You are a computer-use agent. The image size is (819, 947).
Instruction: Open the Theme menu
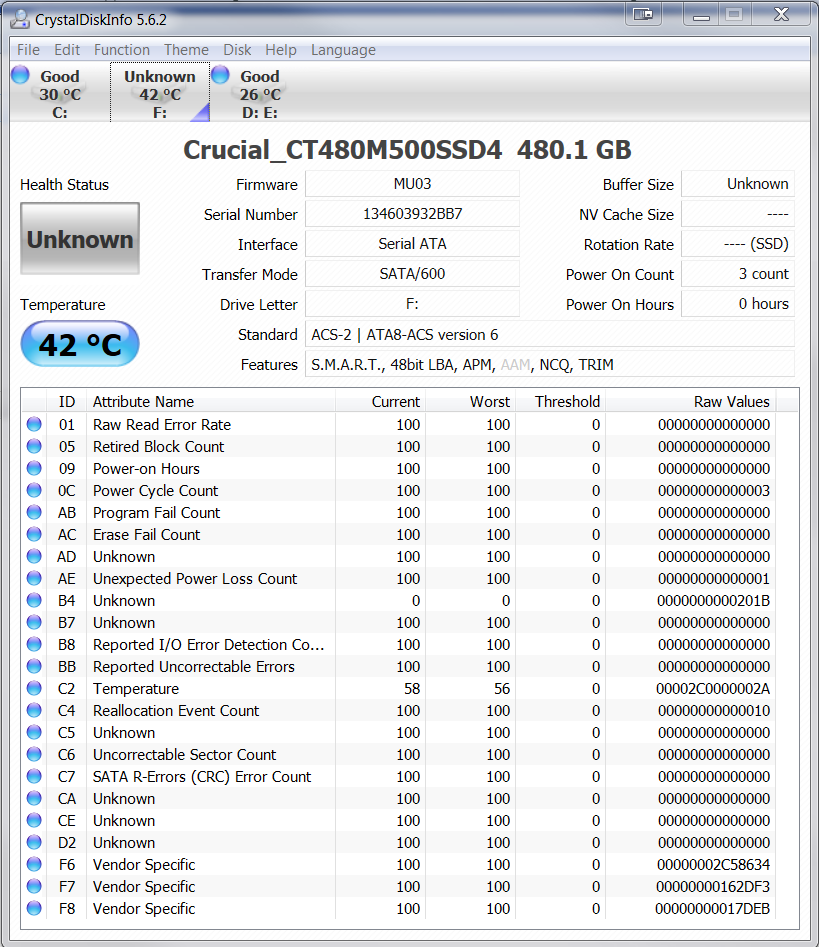click(186, 50)
